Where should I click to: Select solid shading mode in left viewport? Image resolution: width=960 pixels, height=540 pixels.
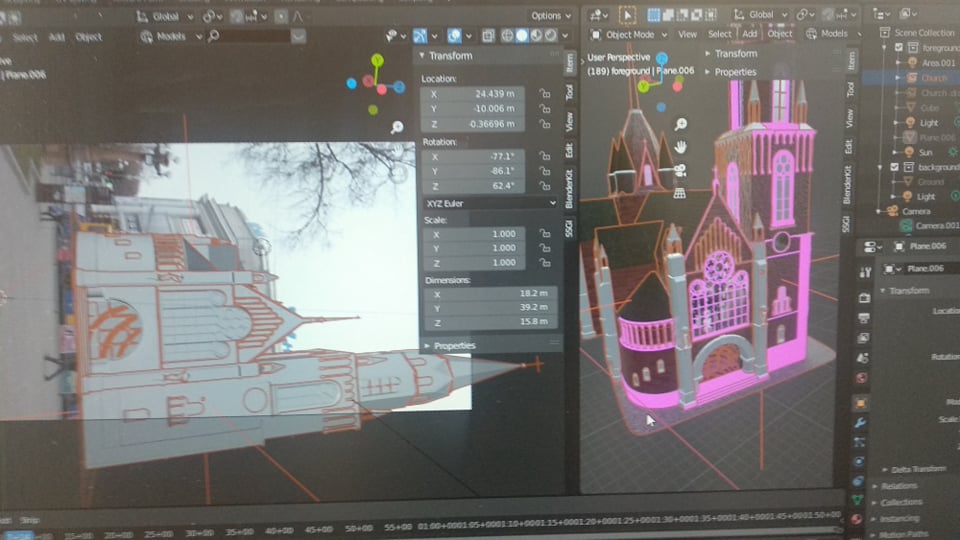click(x=522, y=36)
